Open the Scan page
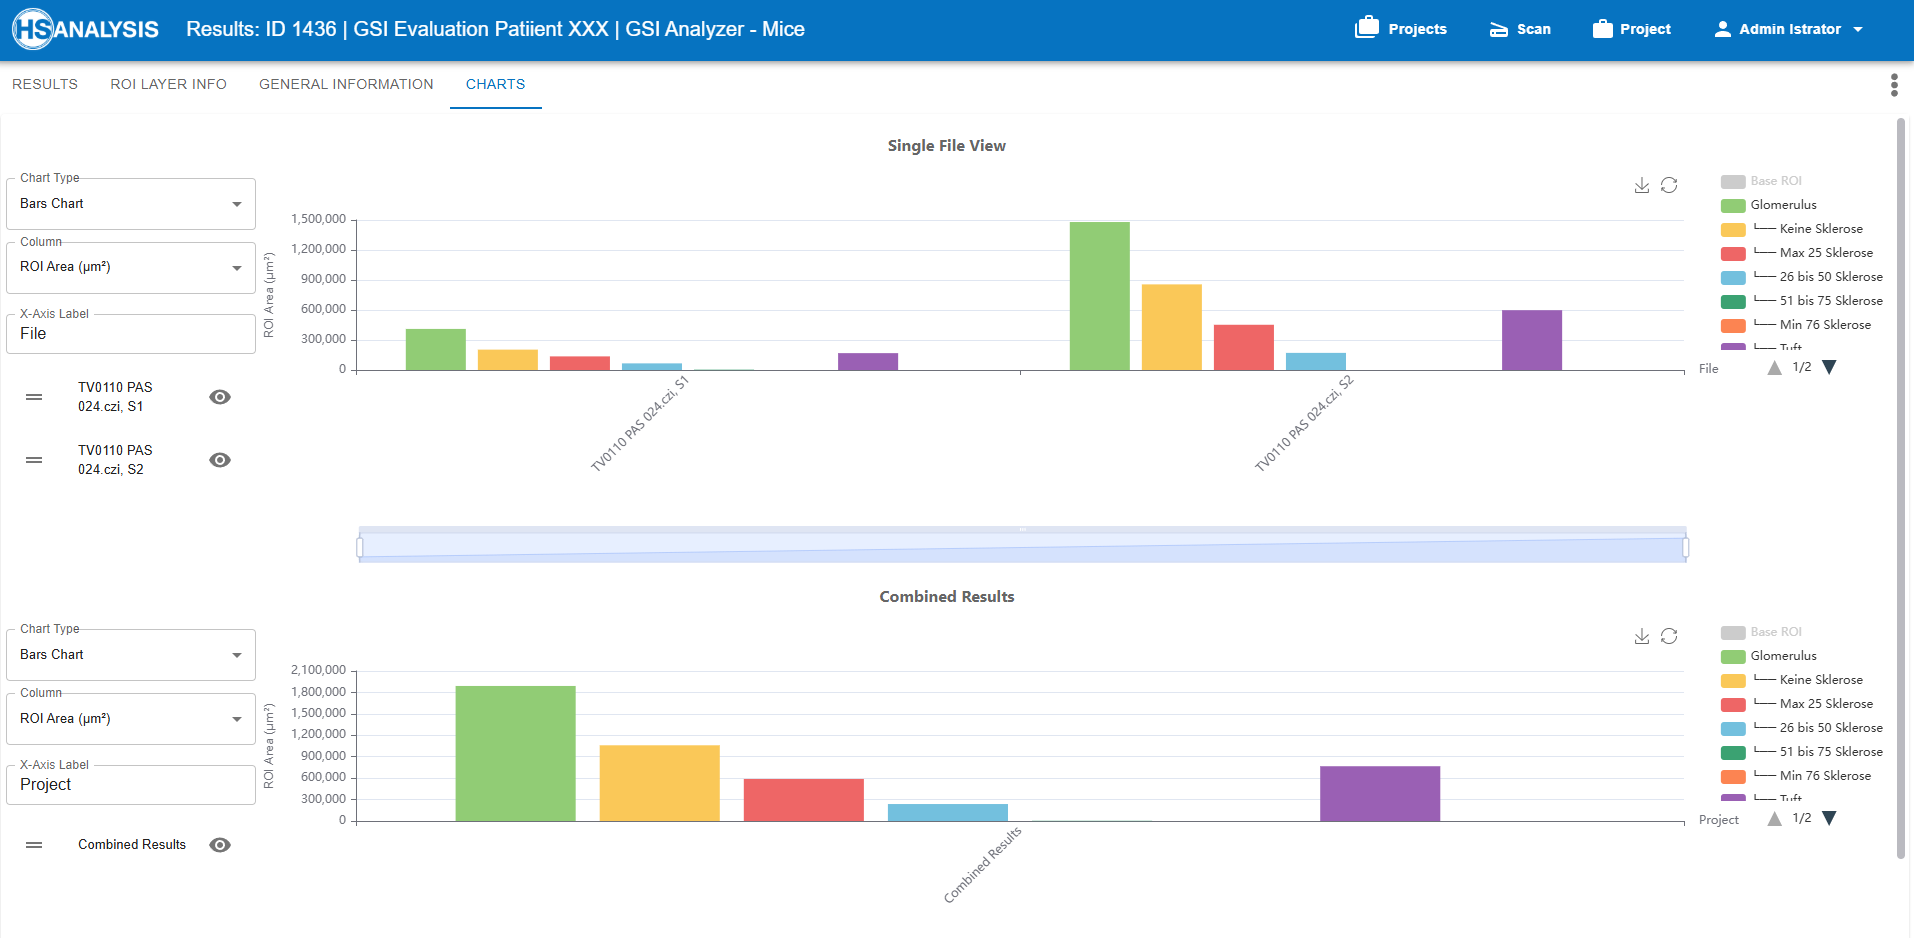The height and width of the screenshot is (938, 1914). 1520,29
